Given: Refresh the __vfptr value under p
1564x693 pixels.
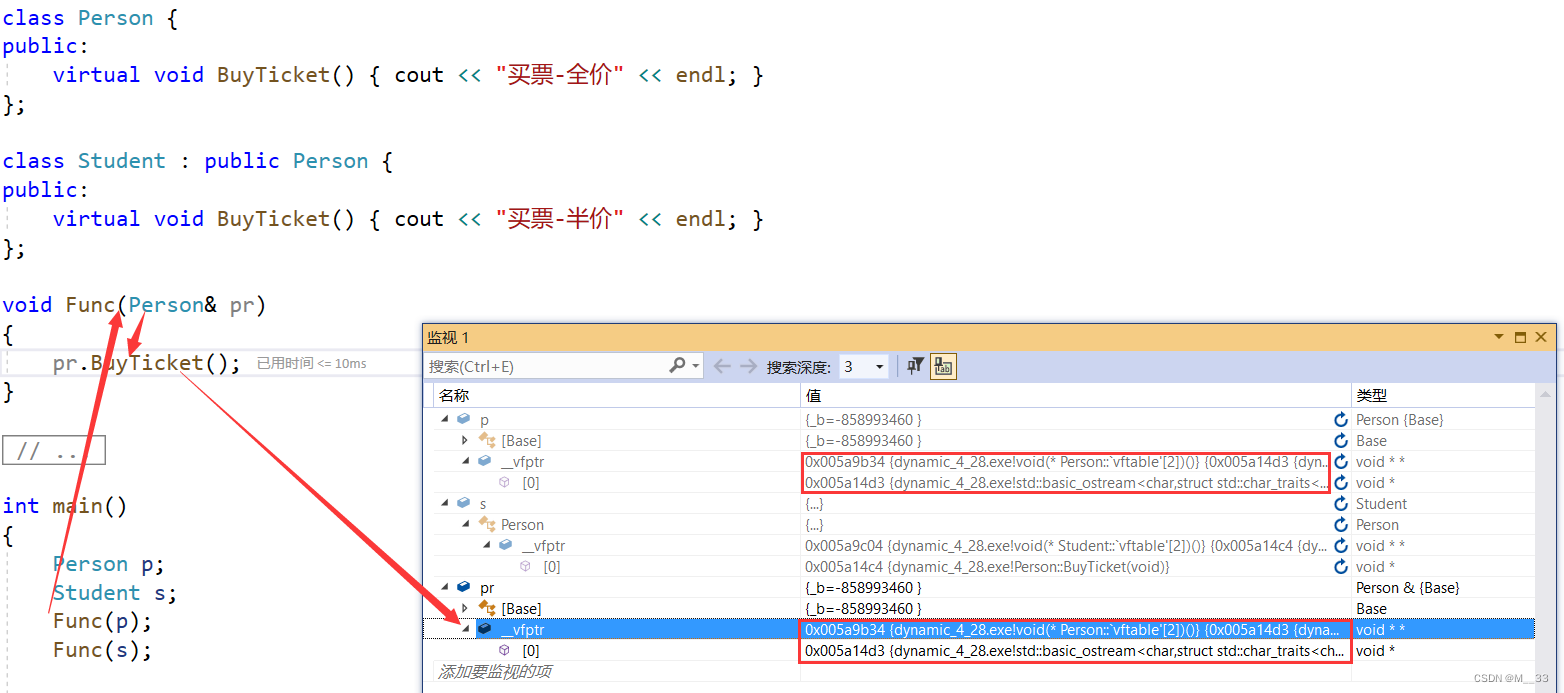Looking at the screenshot, I should click(x=1341, y=461).
